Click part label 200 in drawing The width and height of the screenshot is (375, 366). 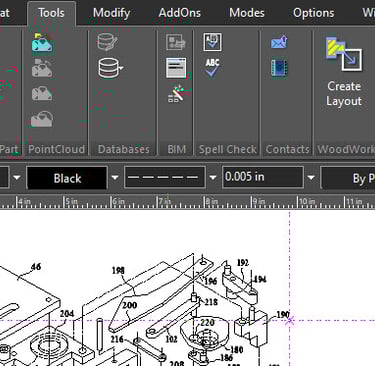tap(130, 305)
